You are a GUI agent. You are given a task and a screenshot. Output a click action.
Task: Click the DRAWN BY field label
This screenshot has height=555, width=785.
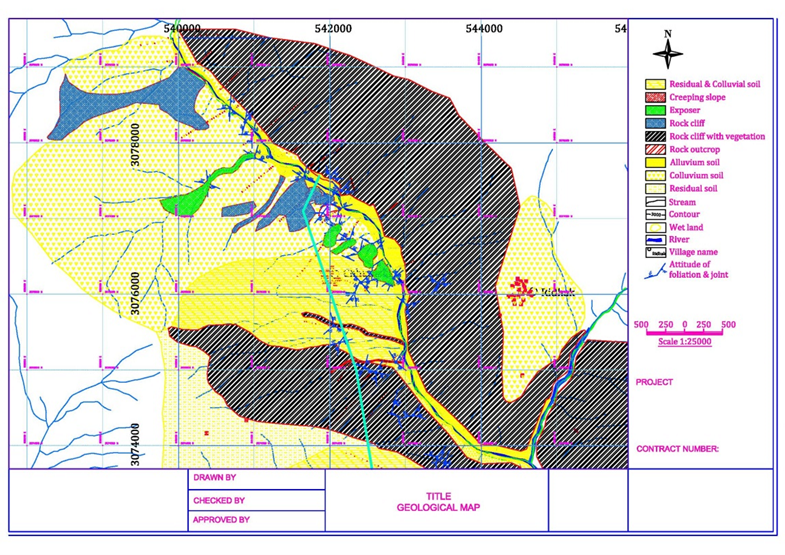213,479
